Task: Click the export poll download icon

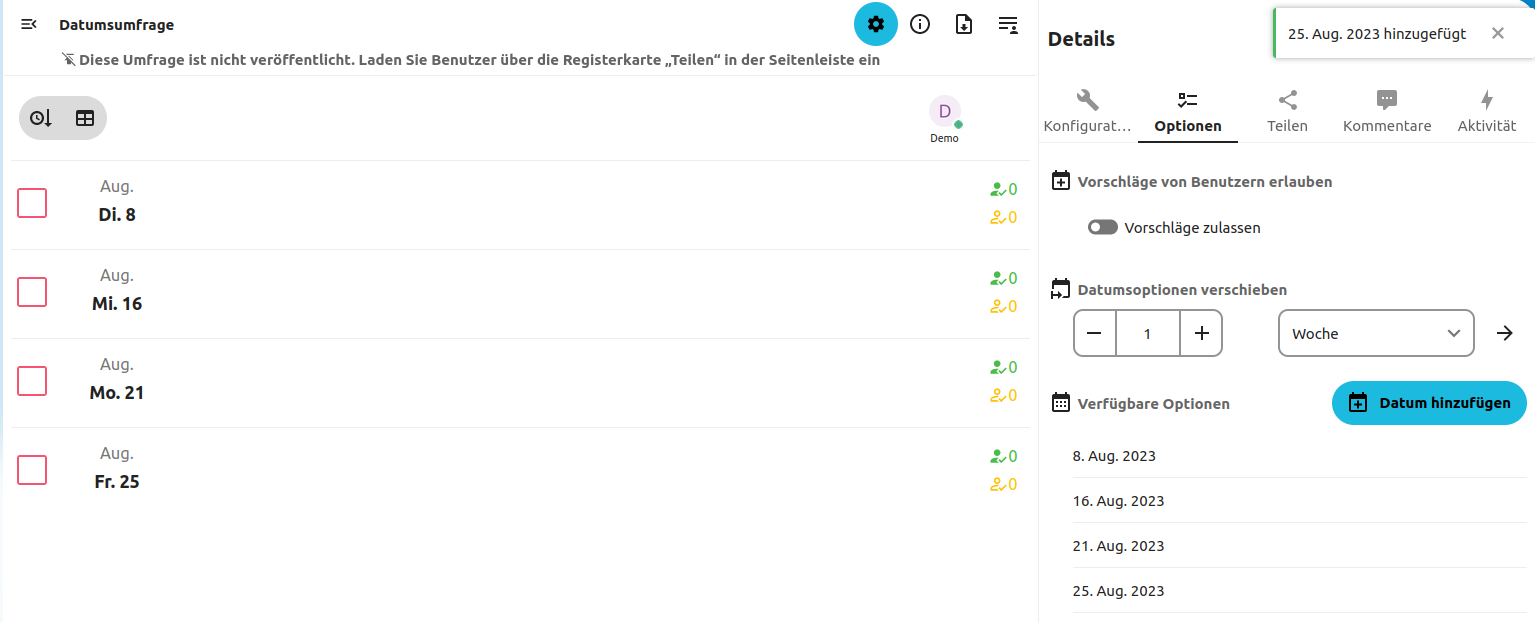Action: (964, 24)
